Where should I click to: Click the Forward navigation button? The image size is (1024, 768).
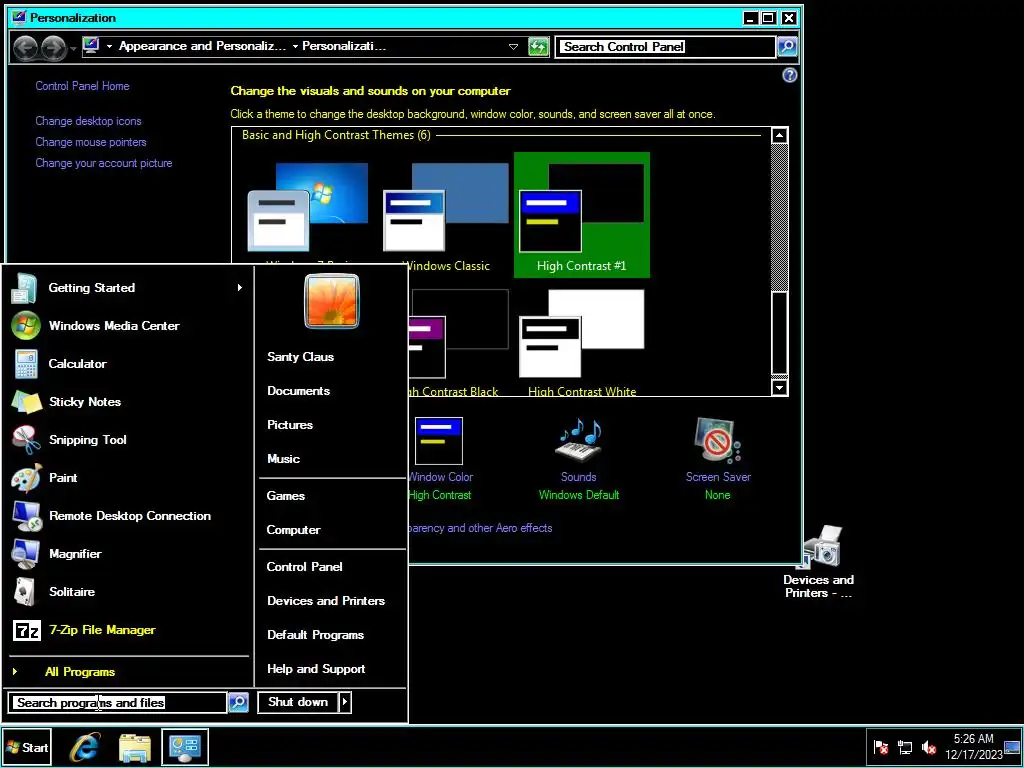pyautogui.click(x=54, y=48)
